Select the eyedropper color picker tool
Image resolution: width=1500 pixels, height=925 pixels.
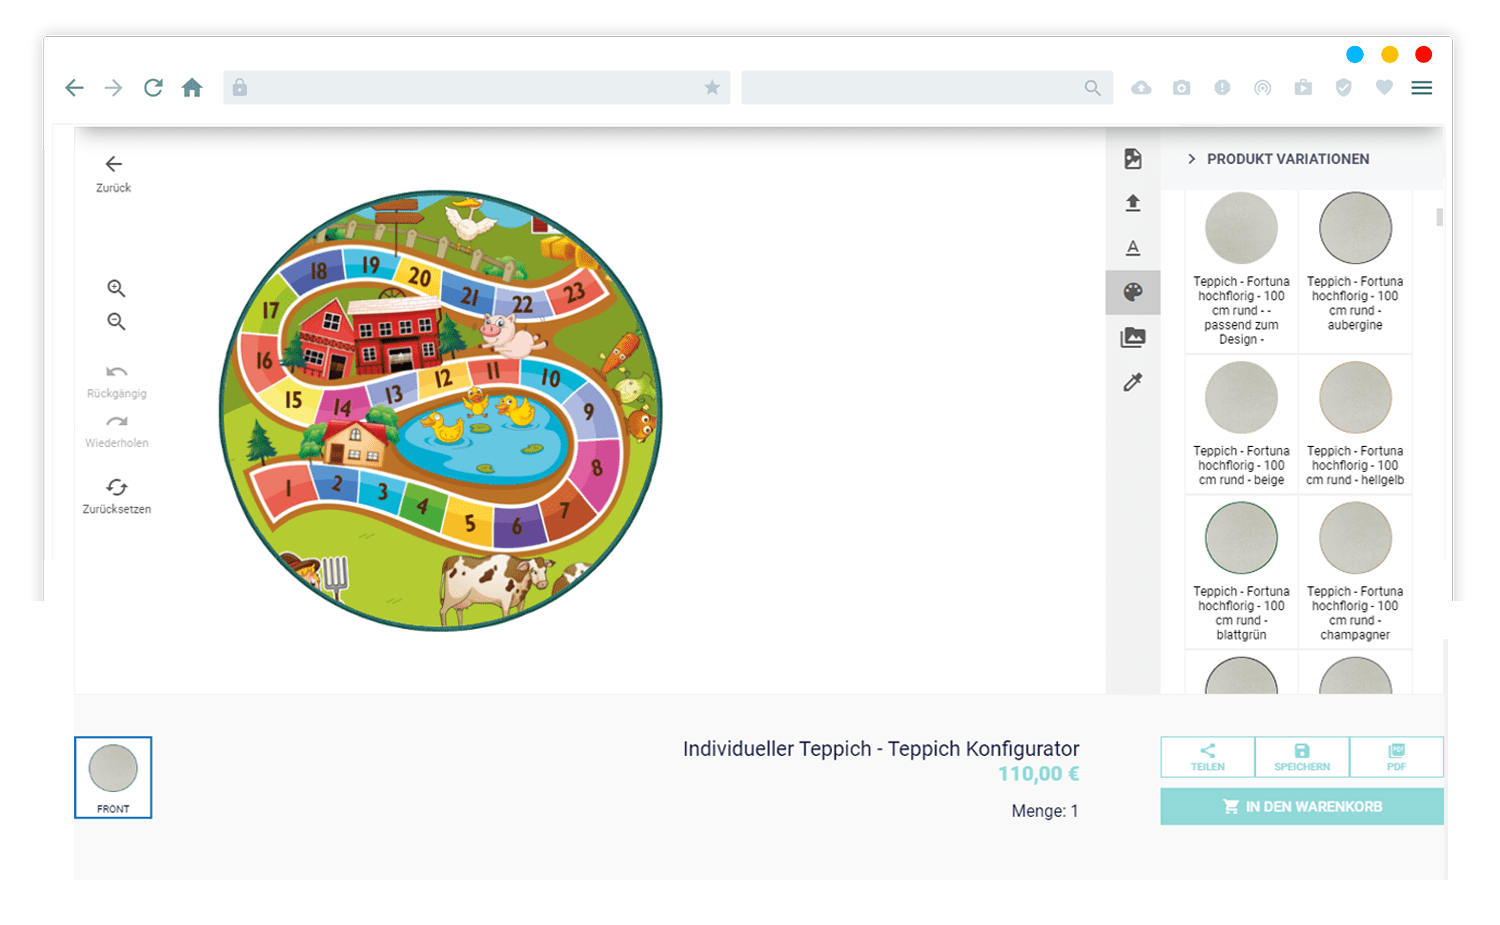click(x=1133, y=382)
